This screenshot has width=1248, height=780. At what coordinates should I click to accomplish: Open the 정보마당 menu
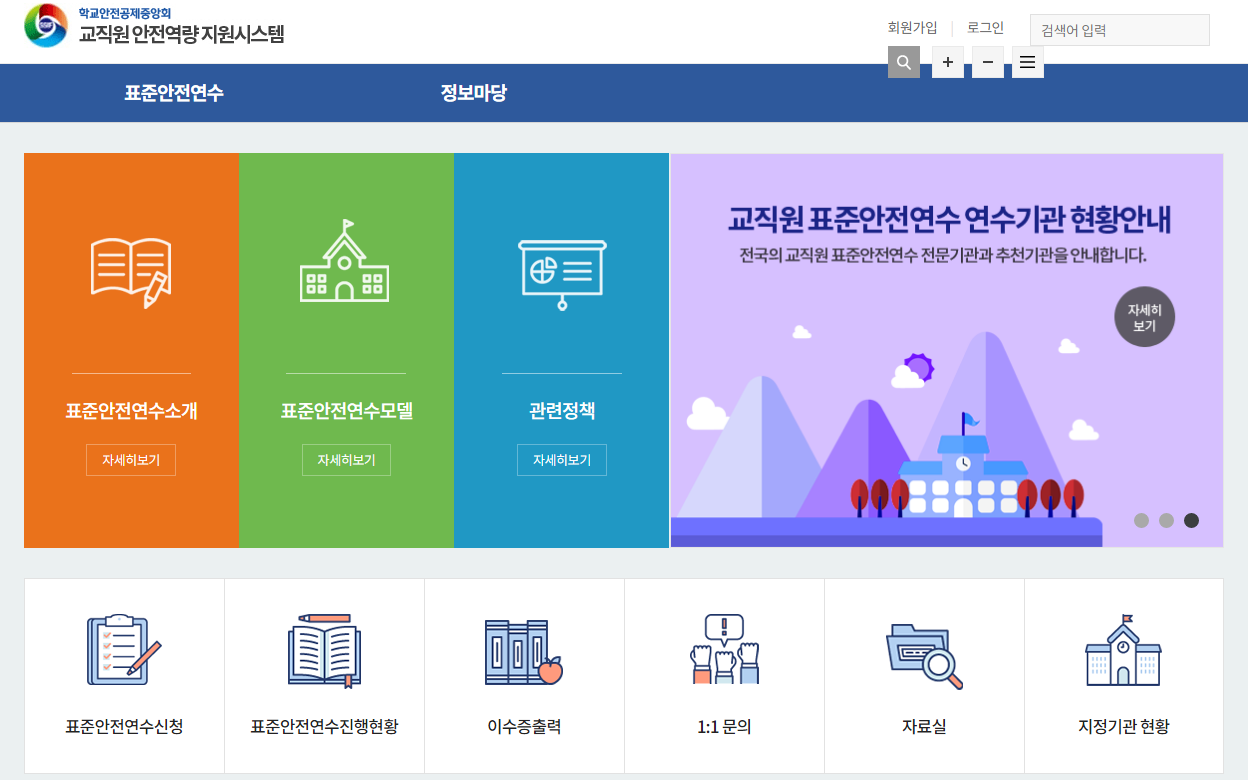click(472, 92)
